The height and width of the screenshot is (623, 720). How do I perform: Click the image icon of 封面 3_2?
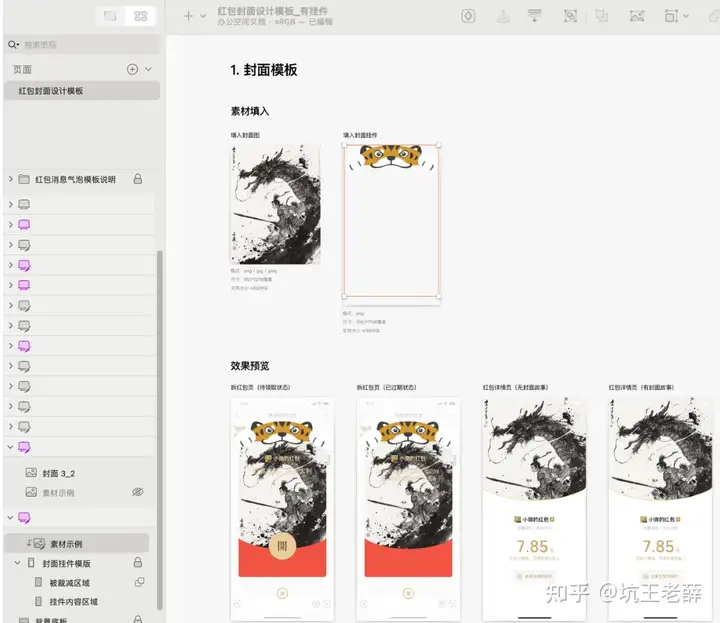point(31,472)
